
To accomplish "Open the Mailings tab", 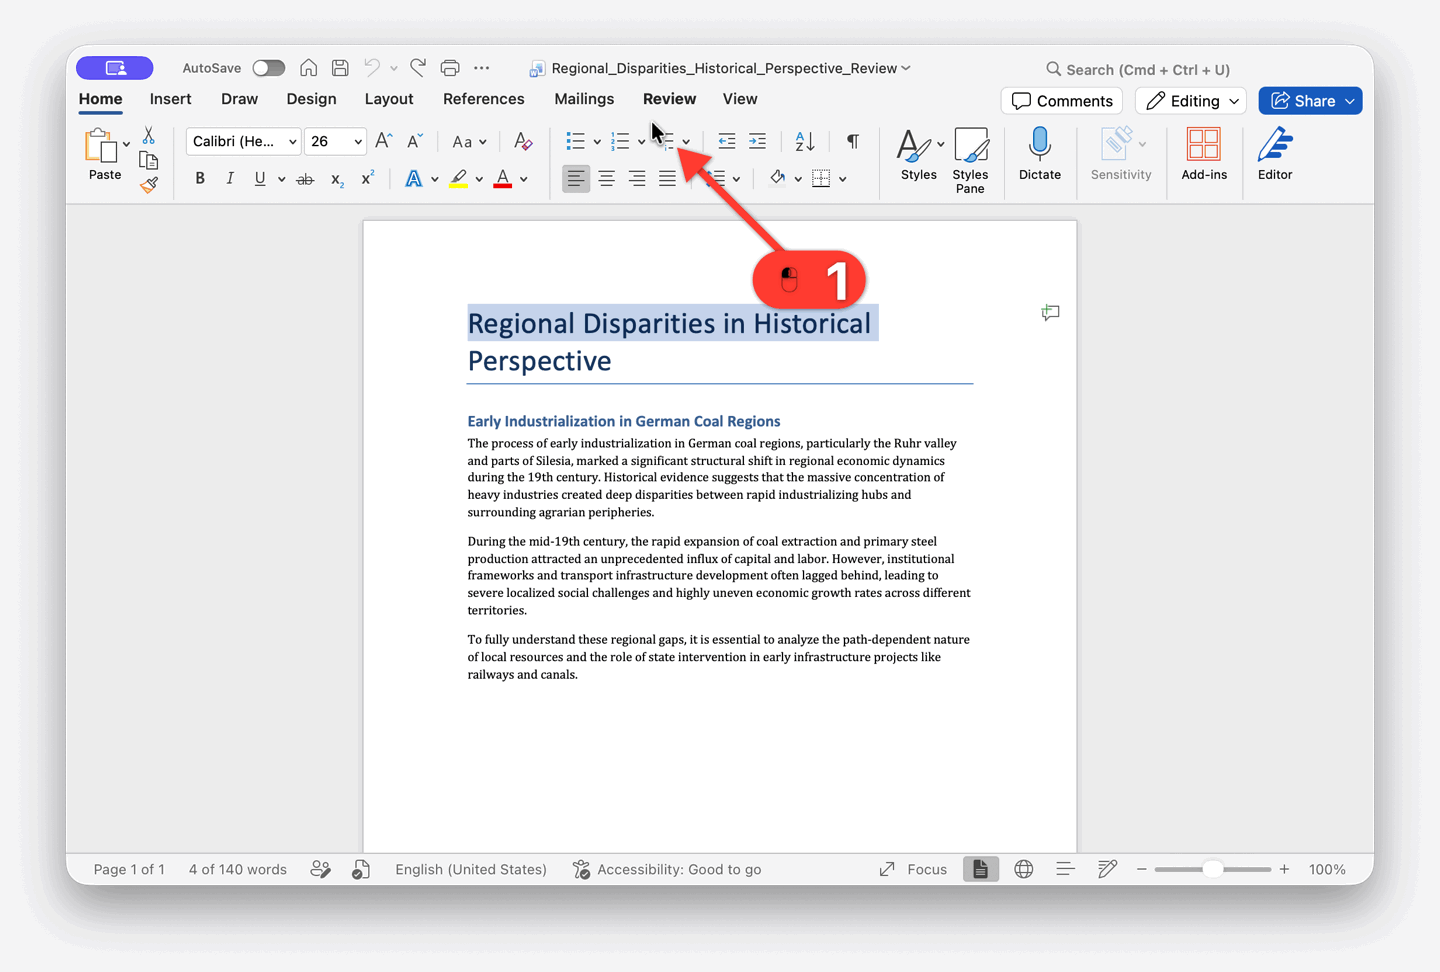I will click(x=584, y=99).
